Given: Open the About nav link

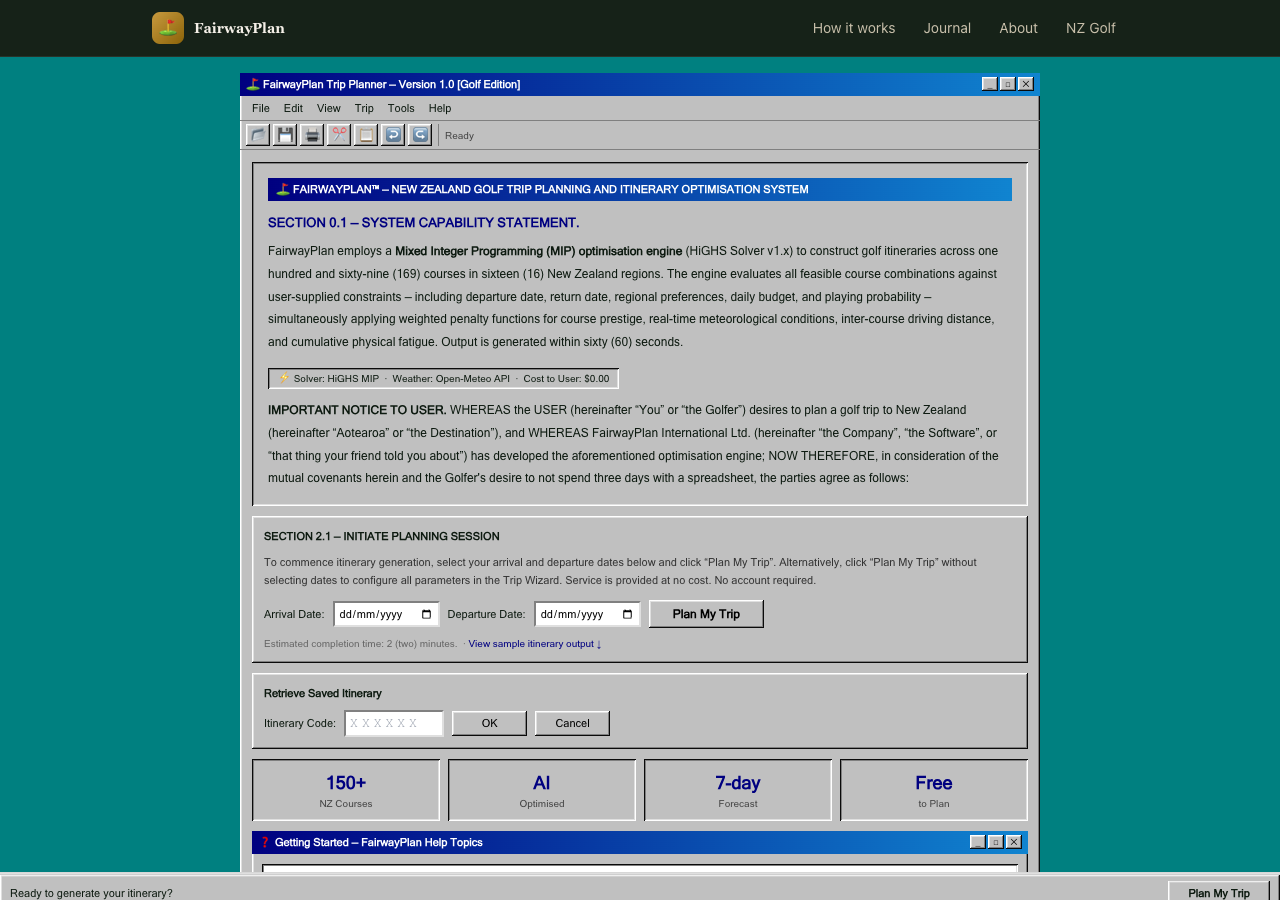Looking at the screenshot, I should tap(1018, 28).
